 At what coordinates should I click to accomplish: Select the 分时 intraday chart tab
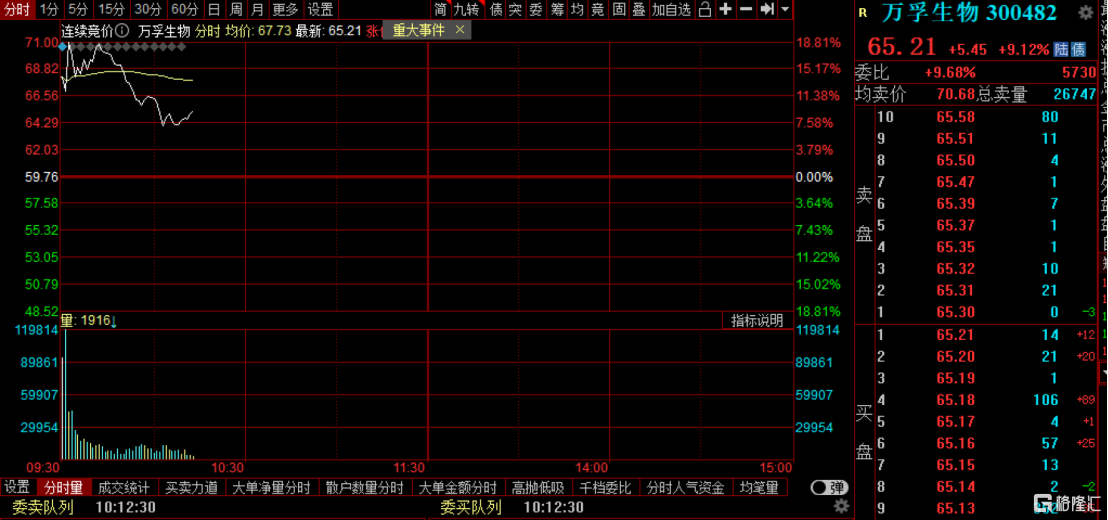click(x=18, y=9)
